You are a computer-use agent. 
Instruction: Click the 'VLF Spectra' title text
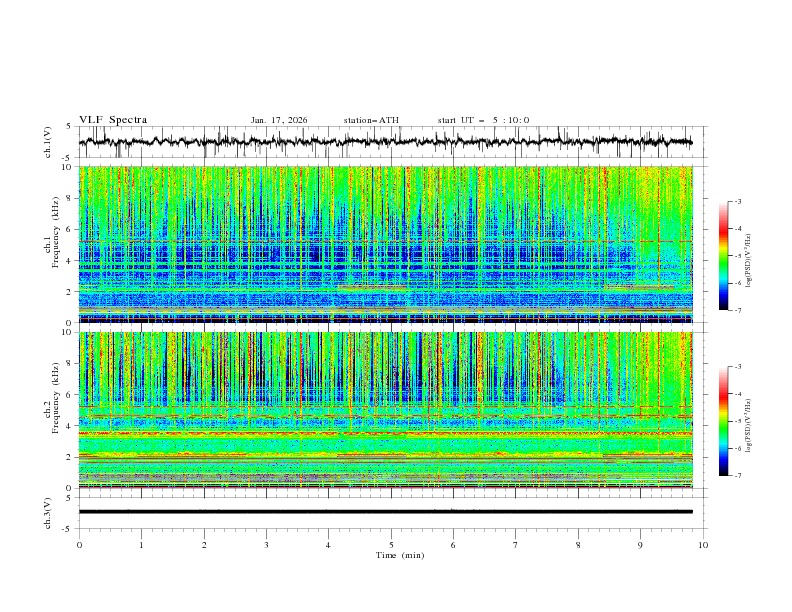click(113, 120)
